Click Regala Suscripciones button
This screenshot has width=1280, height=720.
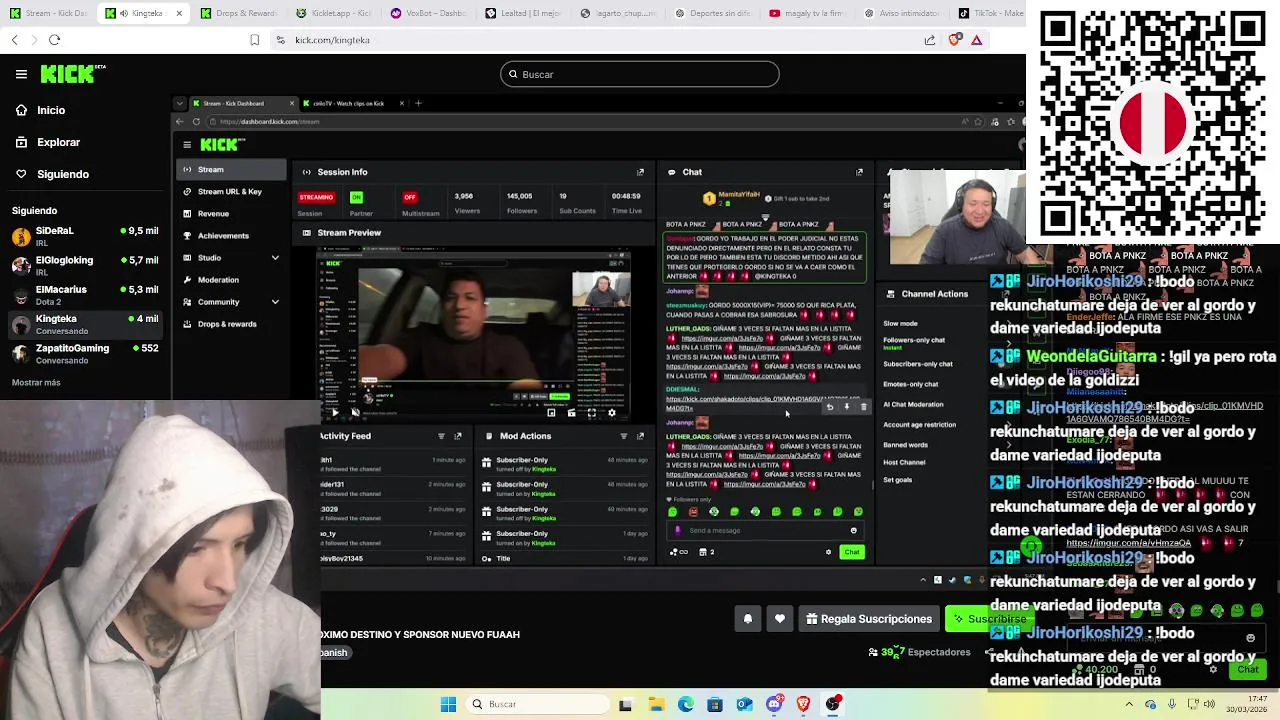click(x=869, y=619)
